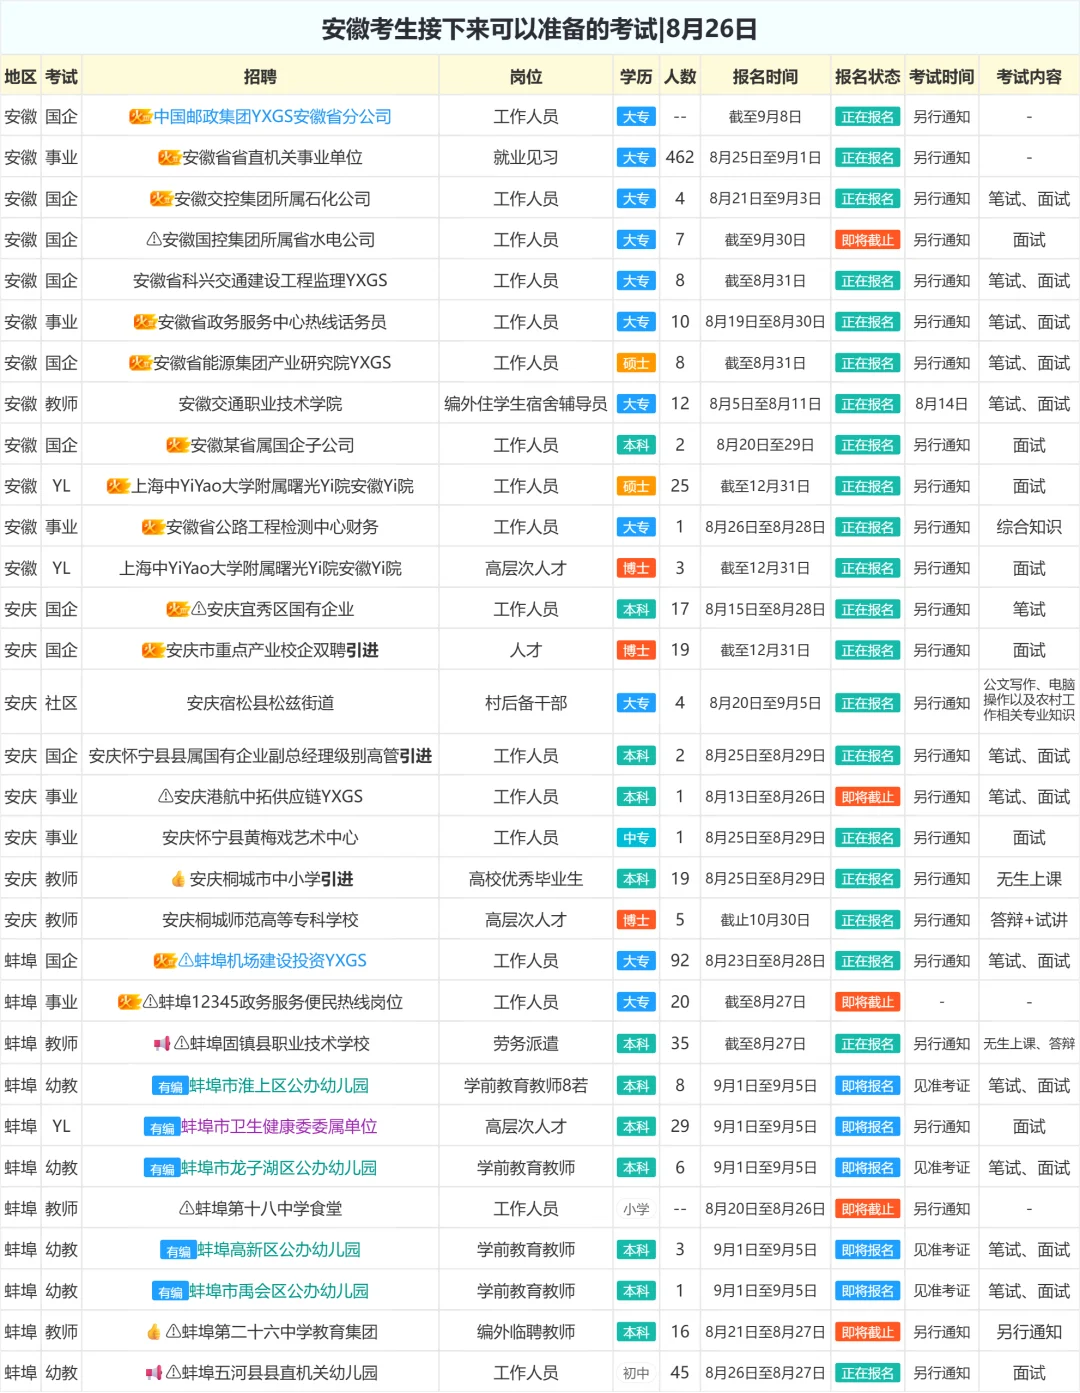
Task: Click the 报名时间 column header
Action: [765, 77]
